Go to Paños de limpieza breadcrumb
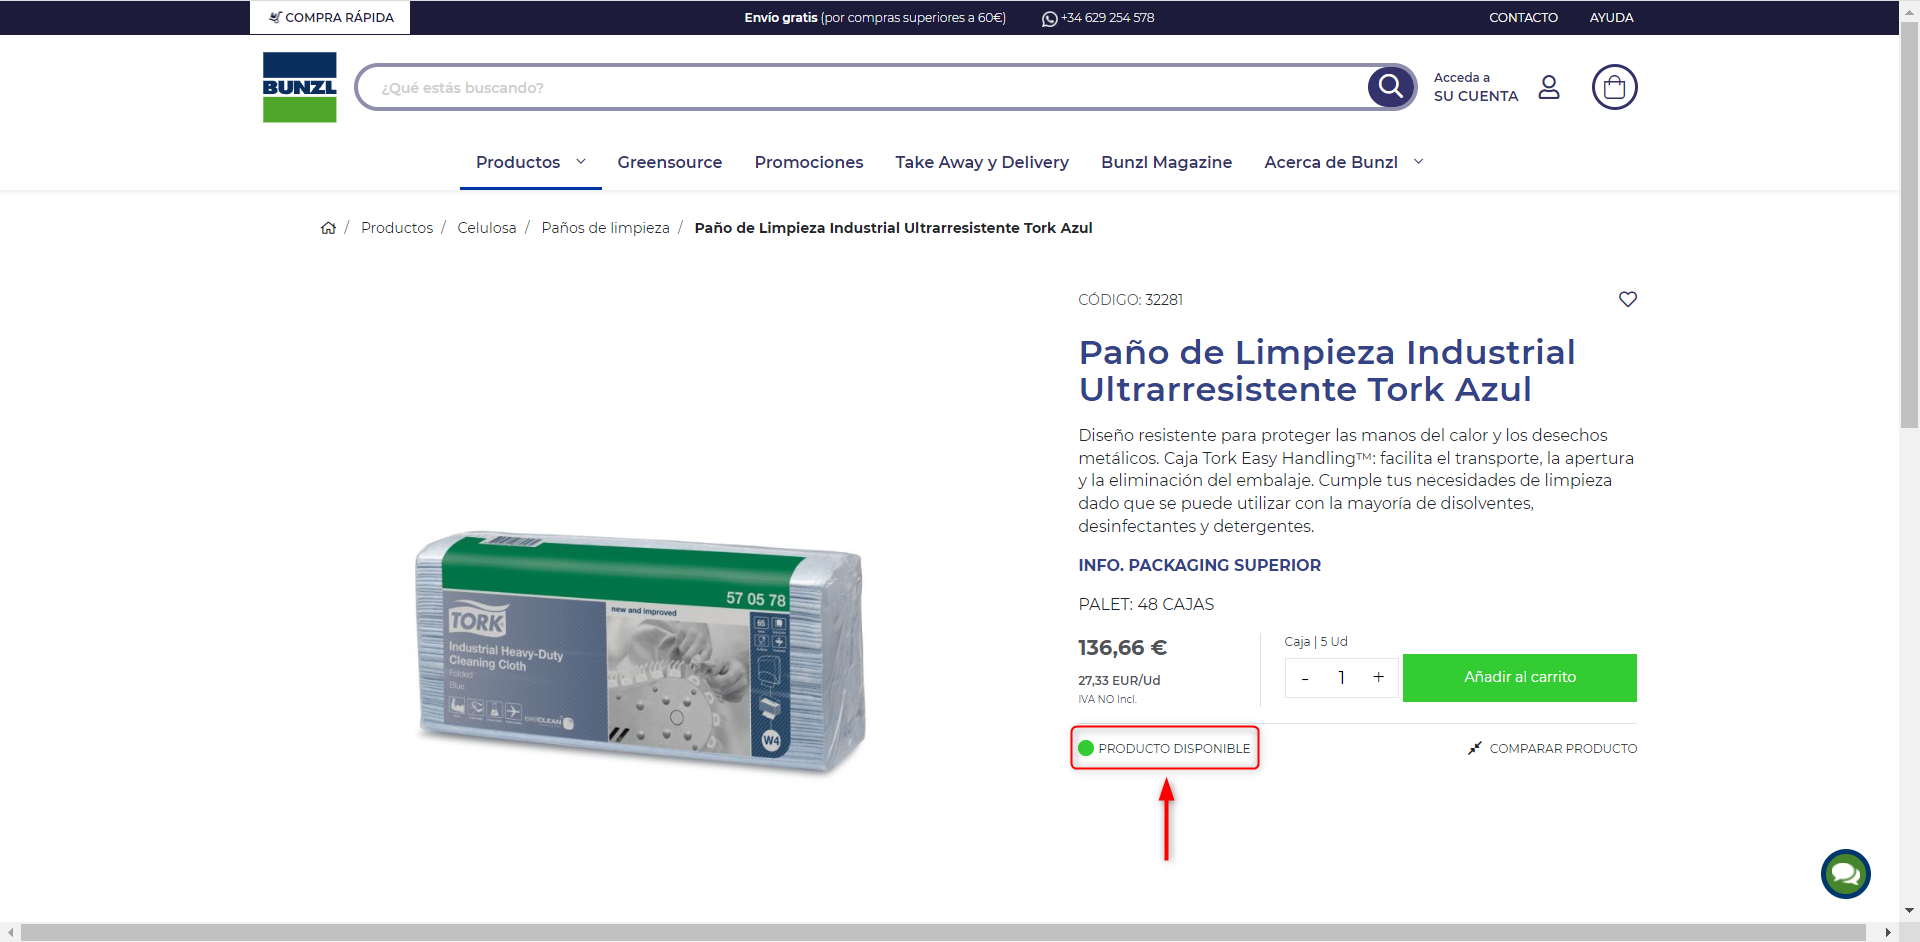The image size is (1920, 942). click(x=605, y=228)
